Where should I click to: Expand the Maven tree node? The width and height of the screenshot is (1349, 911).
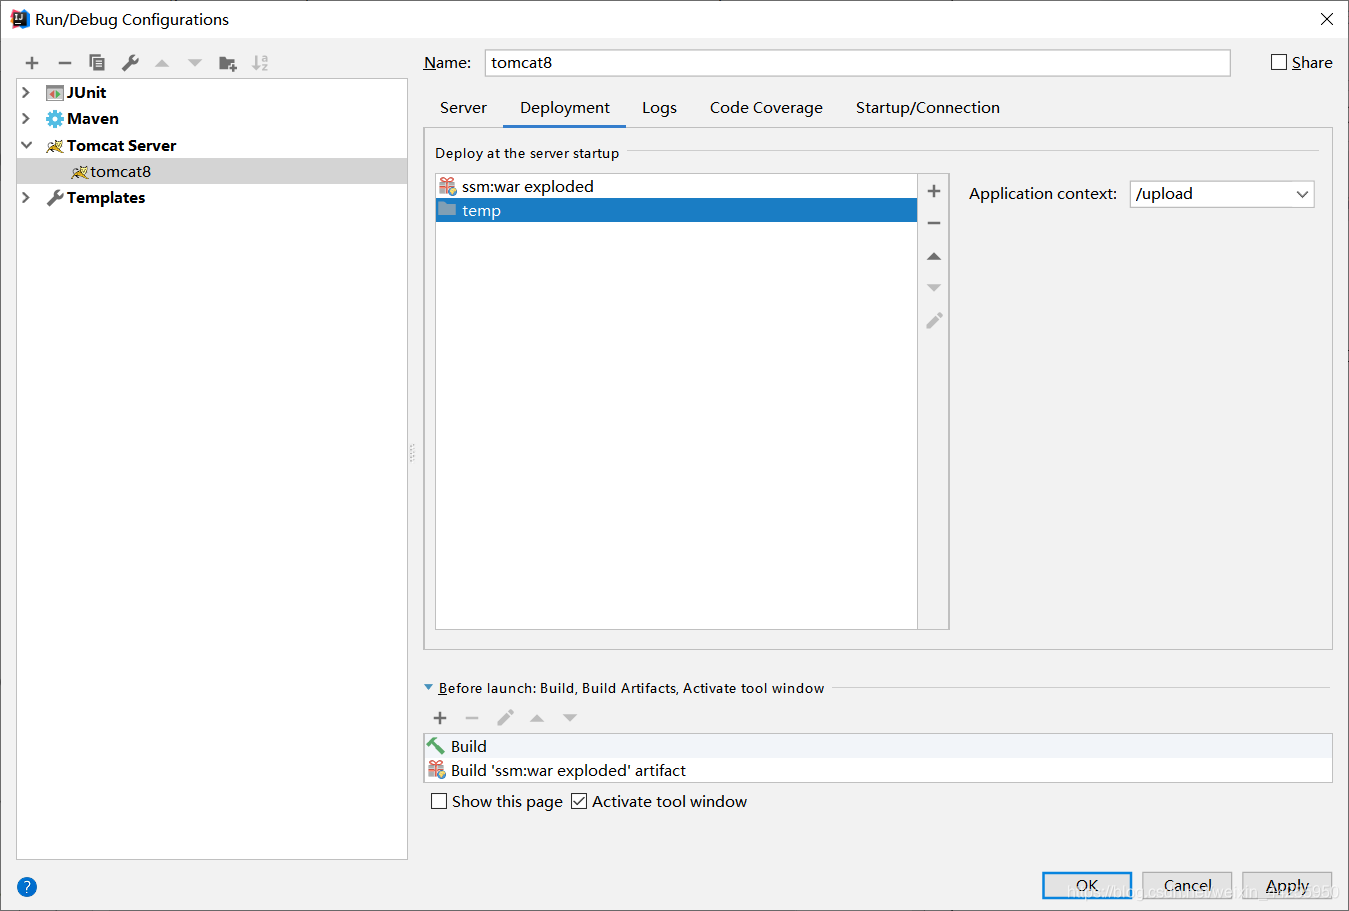(x=27, y=119)
